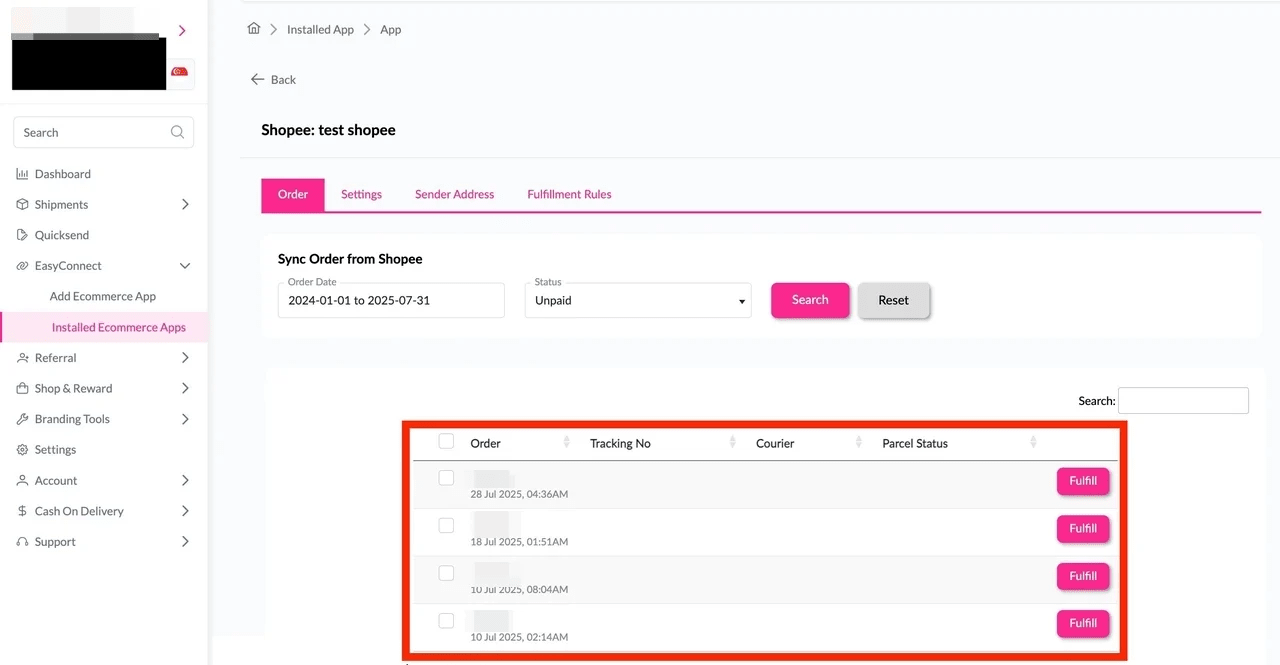Image resolution: width=1280 pixels, height=665 pixels.
Task: Select the Referral icon in the sidebar
Action: (x=22, y=357)
